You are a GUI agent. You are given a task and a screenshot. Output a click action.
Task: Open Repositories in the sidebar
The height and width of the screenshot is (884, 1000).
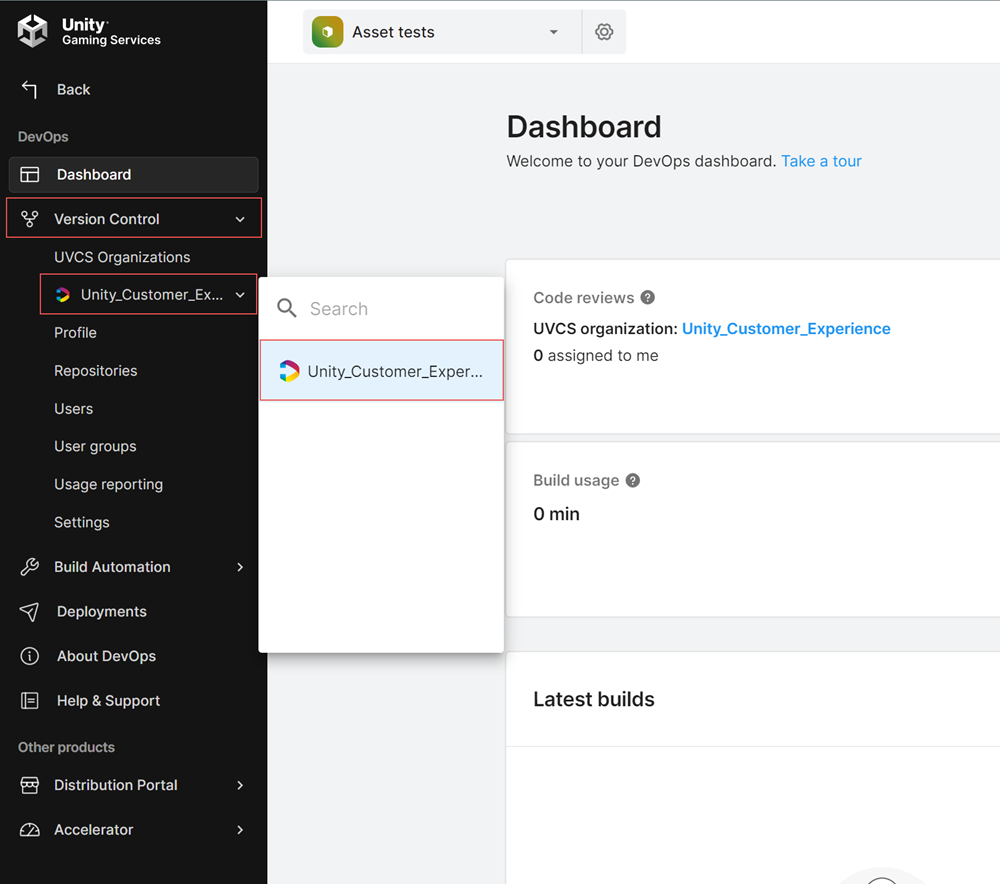[96, 371]
